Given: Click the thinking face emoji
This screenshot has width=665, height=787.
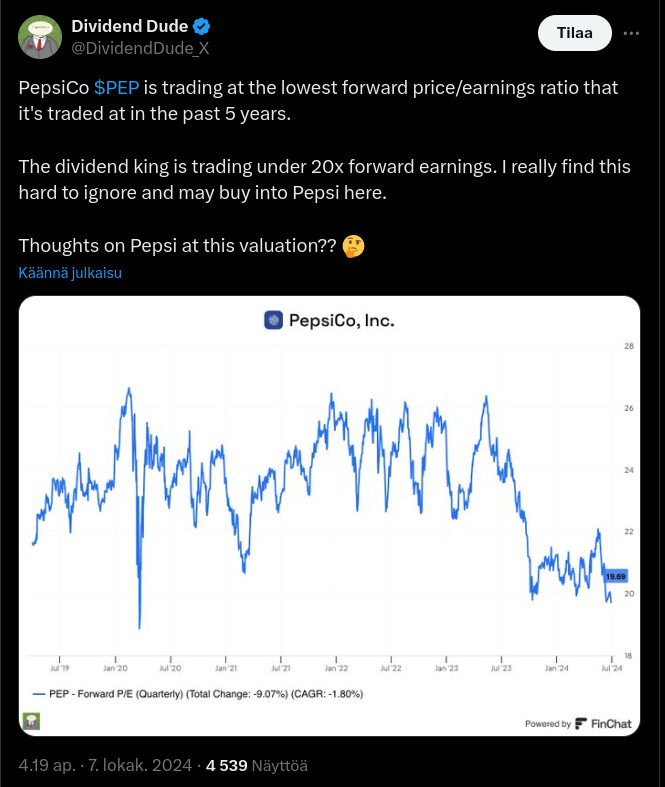Looking at the screenshot, I should point(353,246).
